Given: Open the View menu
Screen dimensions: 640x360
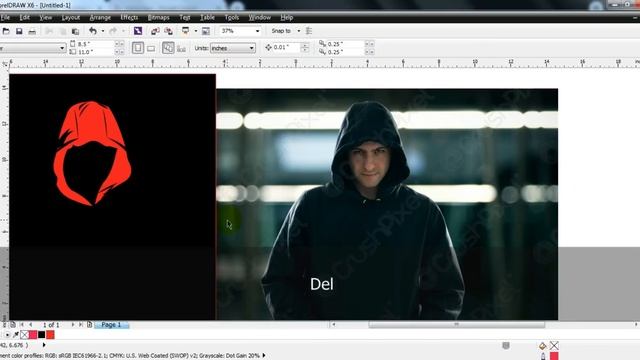Looking at the screenshot, I should [x=46, y=17].
